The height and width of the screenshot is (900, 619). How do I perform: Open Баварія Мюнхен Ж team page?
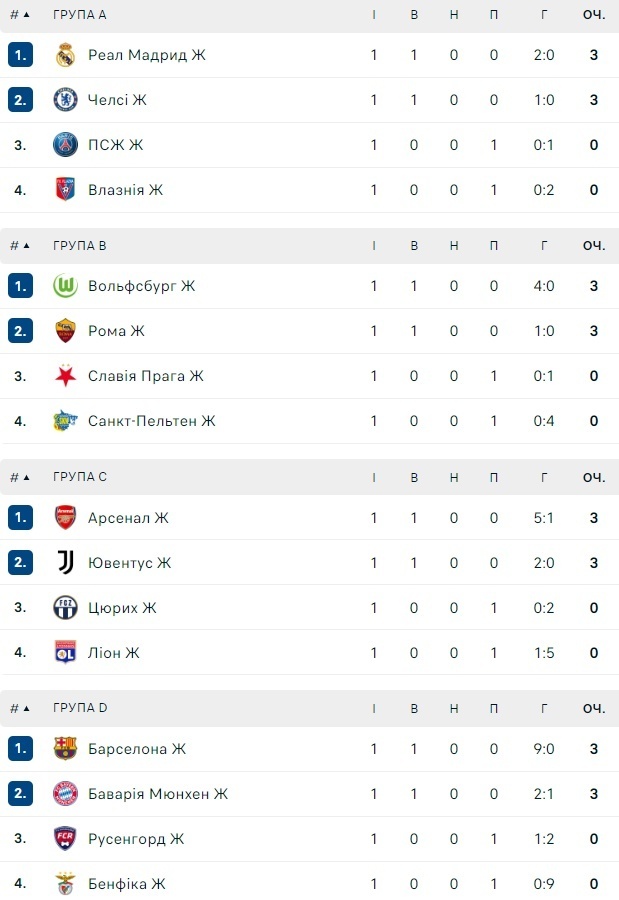(158, 794)
